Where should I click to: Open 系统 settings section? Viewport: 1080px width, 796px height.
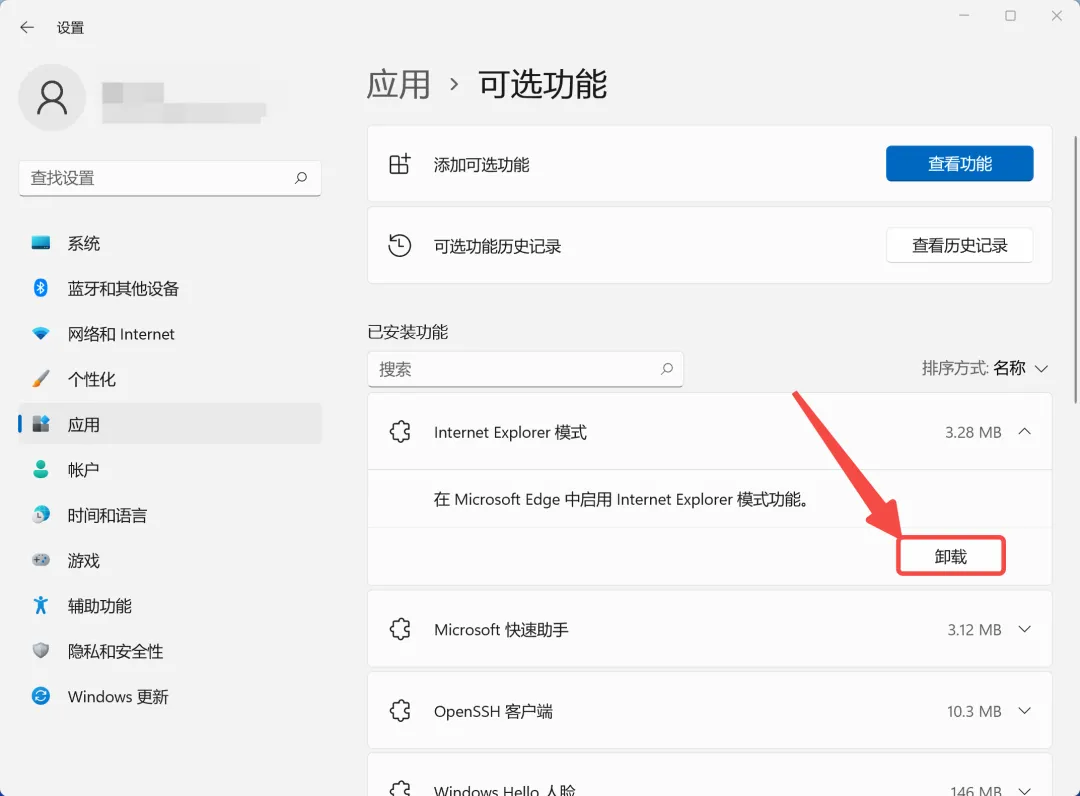pyautogui.click(x=170, y=243)
